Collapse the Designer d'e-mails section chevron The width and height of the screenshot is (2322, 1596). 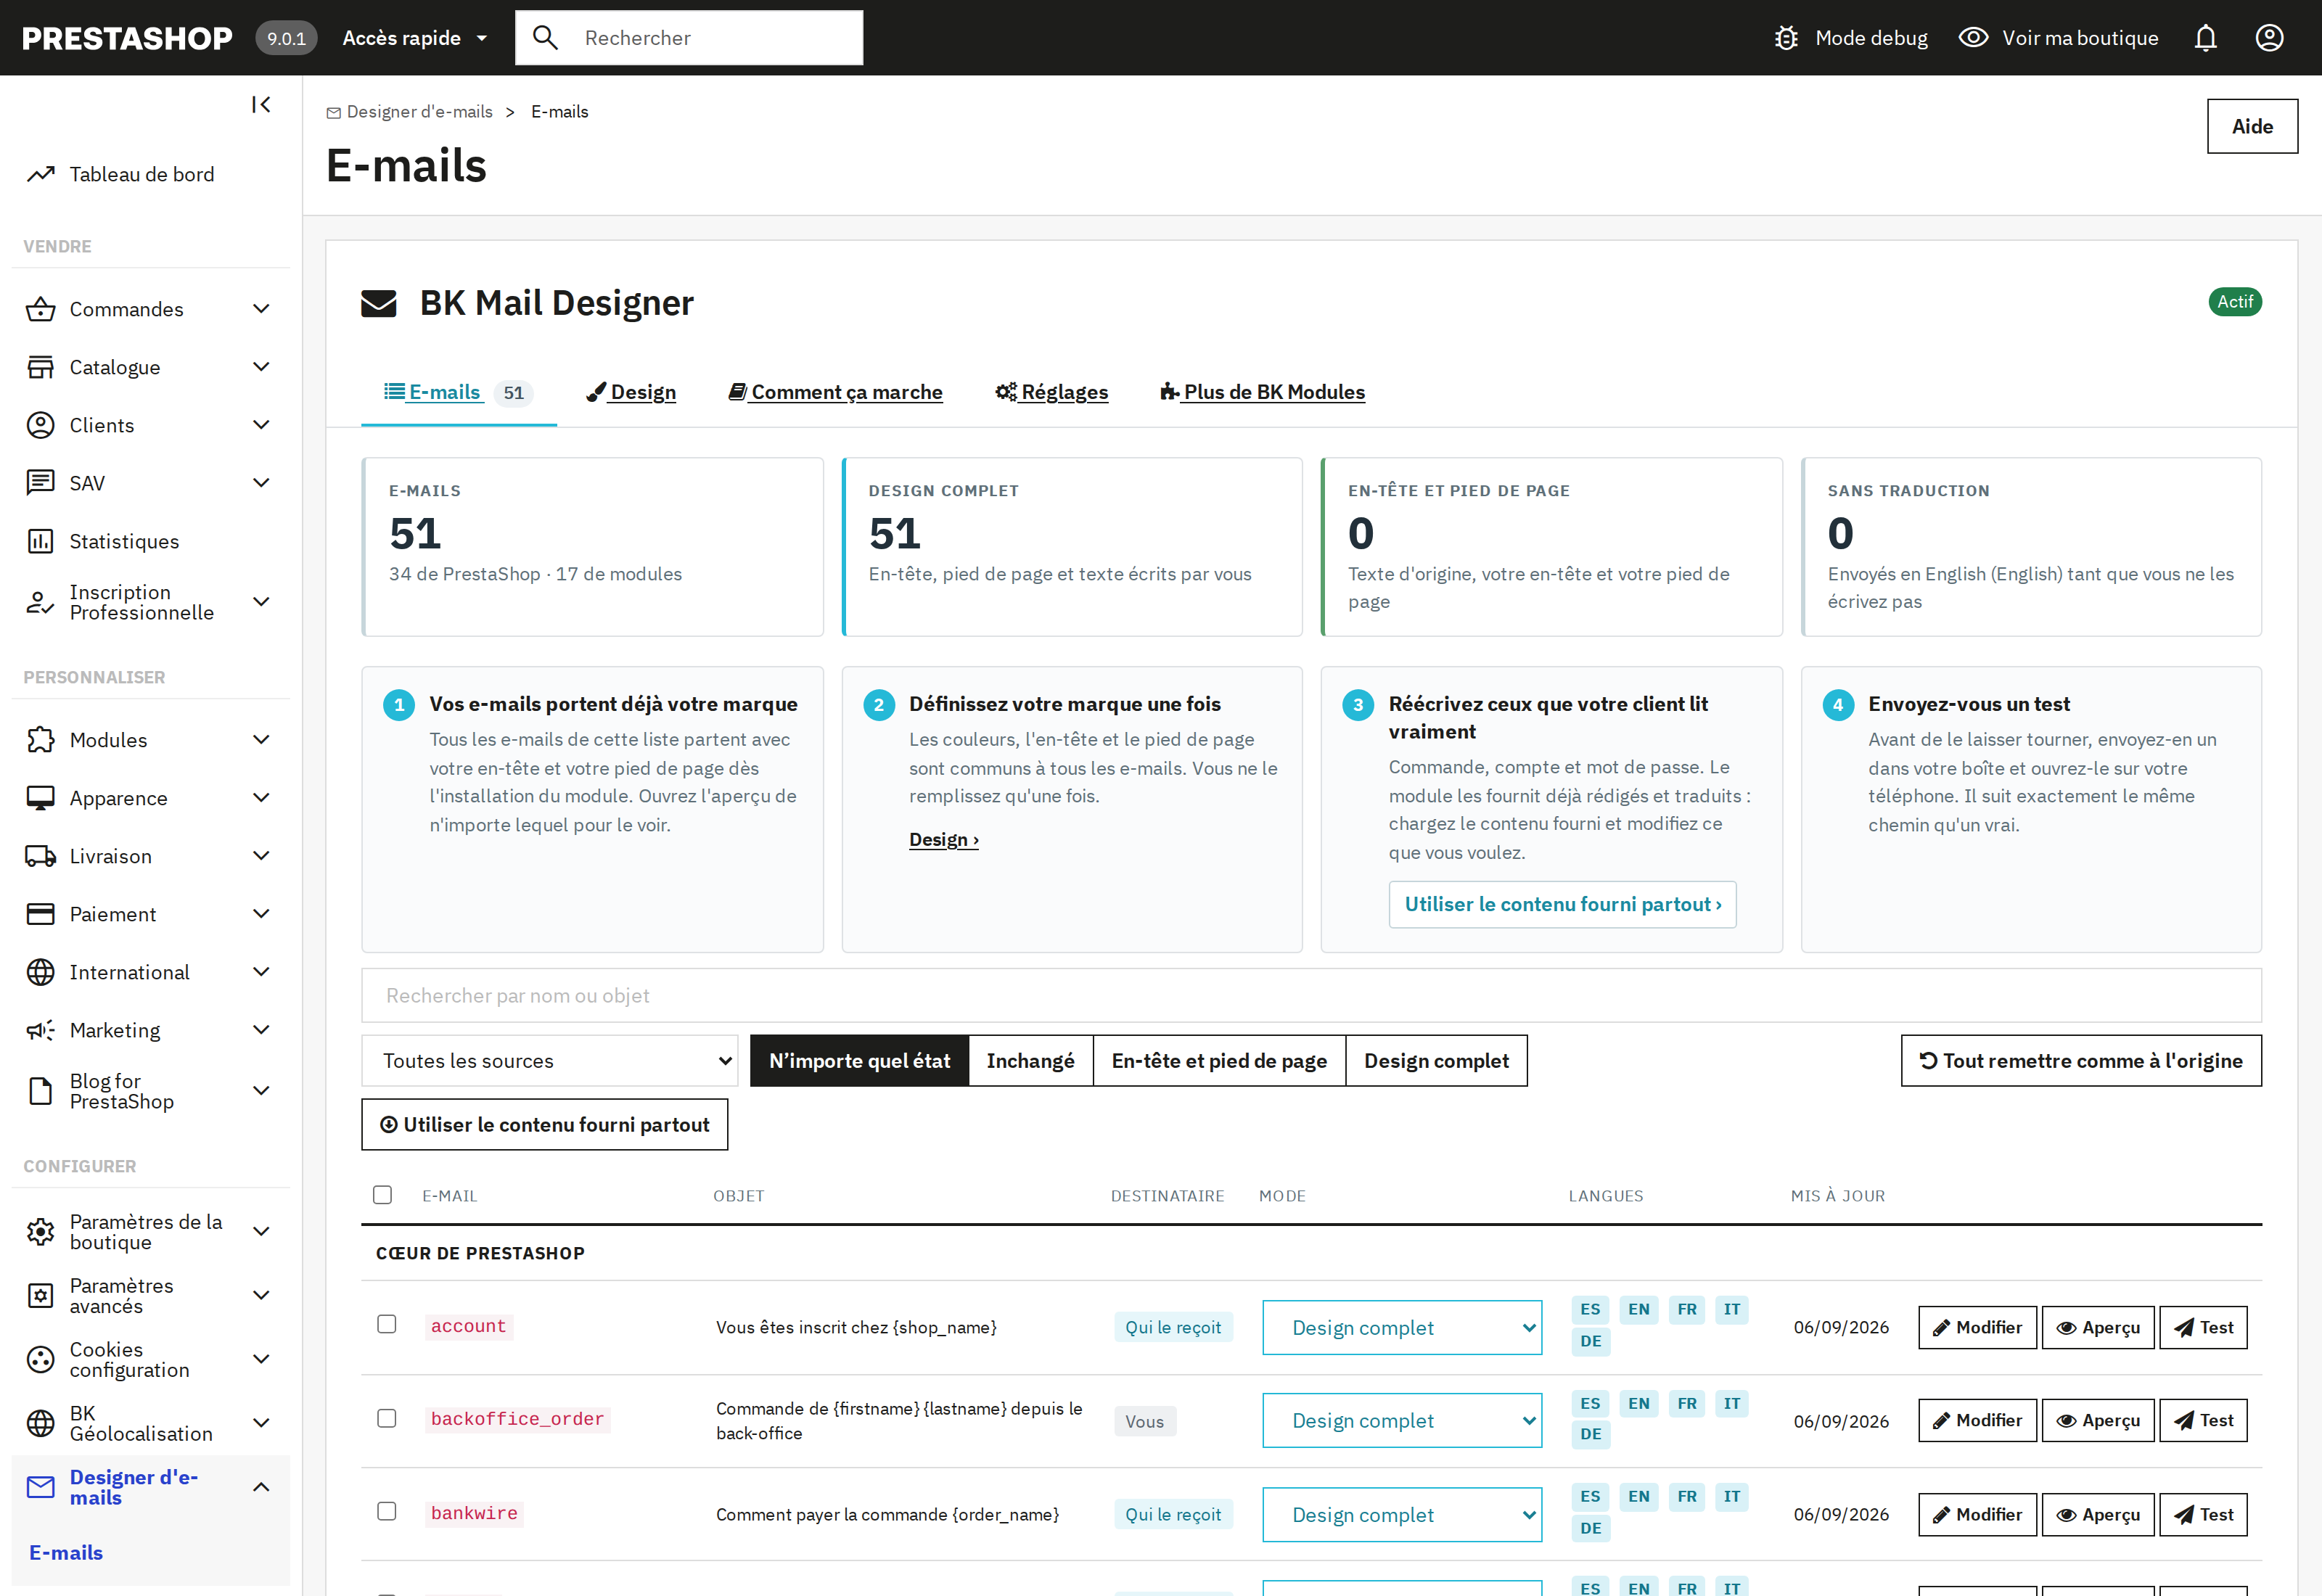(x=261, y=1487)
